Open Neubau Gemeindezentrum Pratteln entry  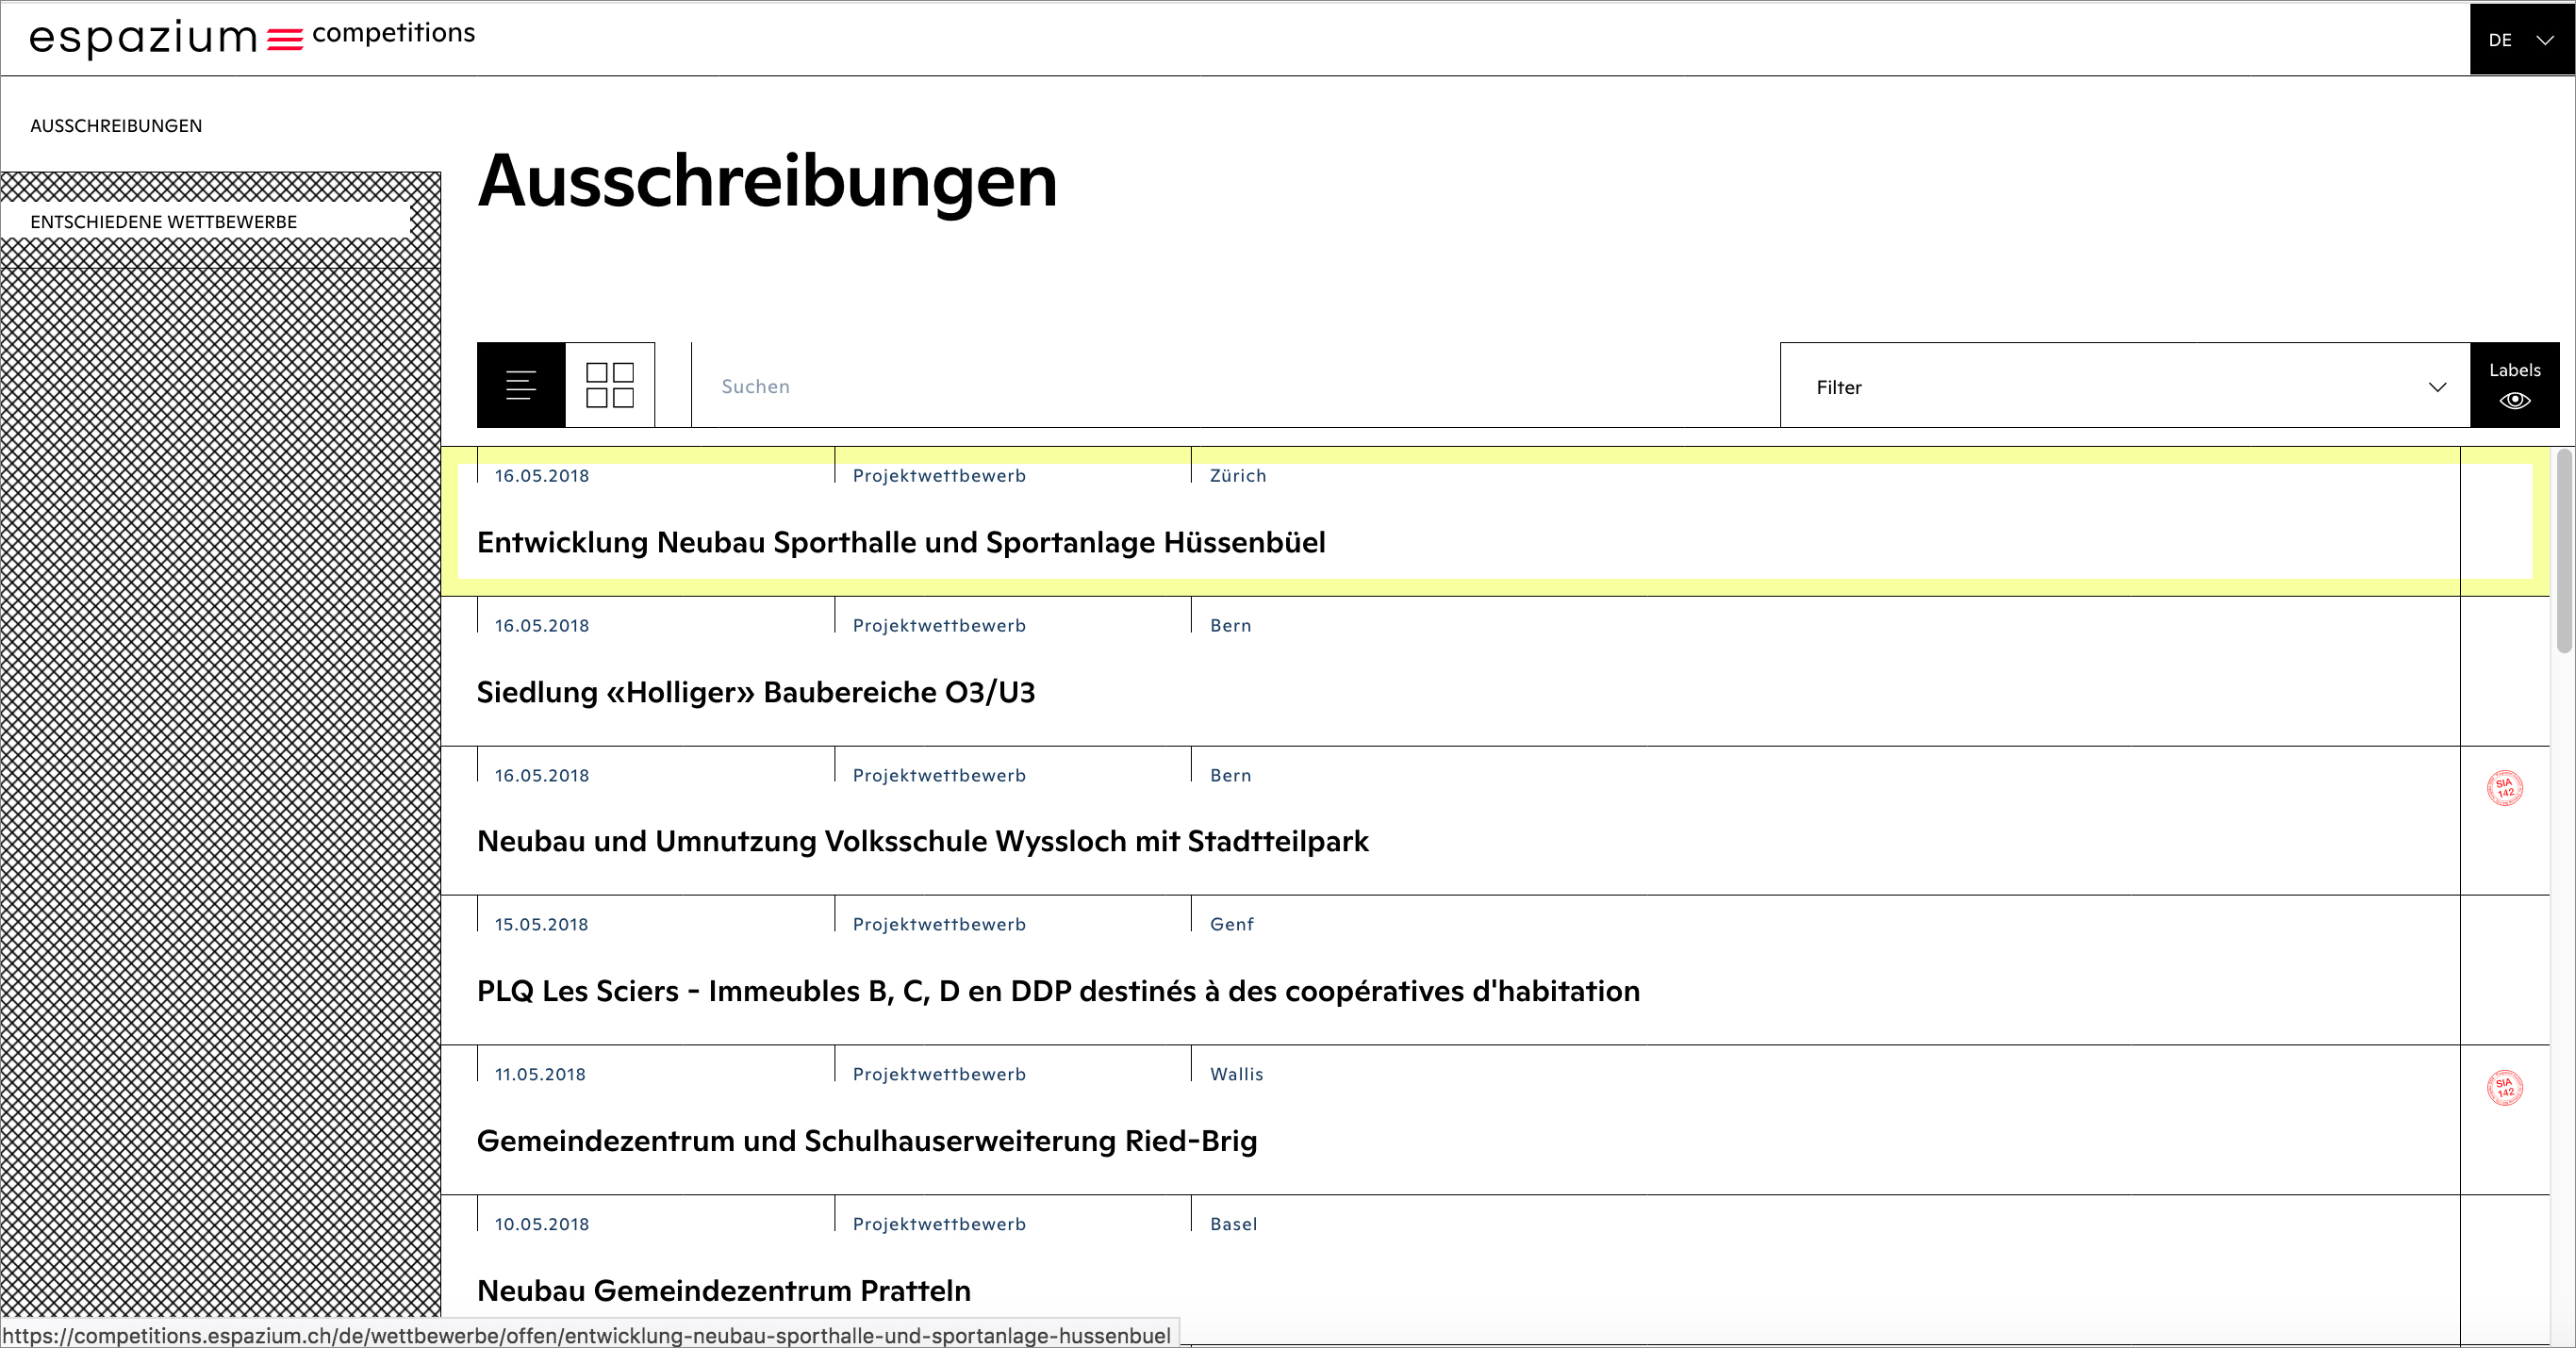[723, 1290]
